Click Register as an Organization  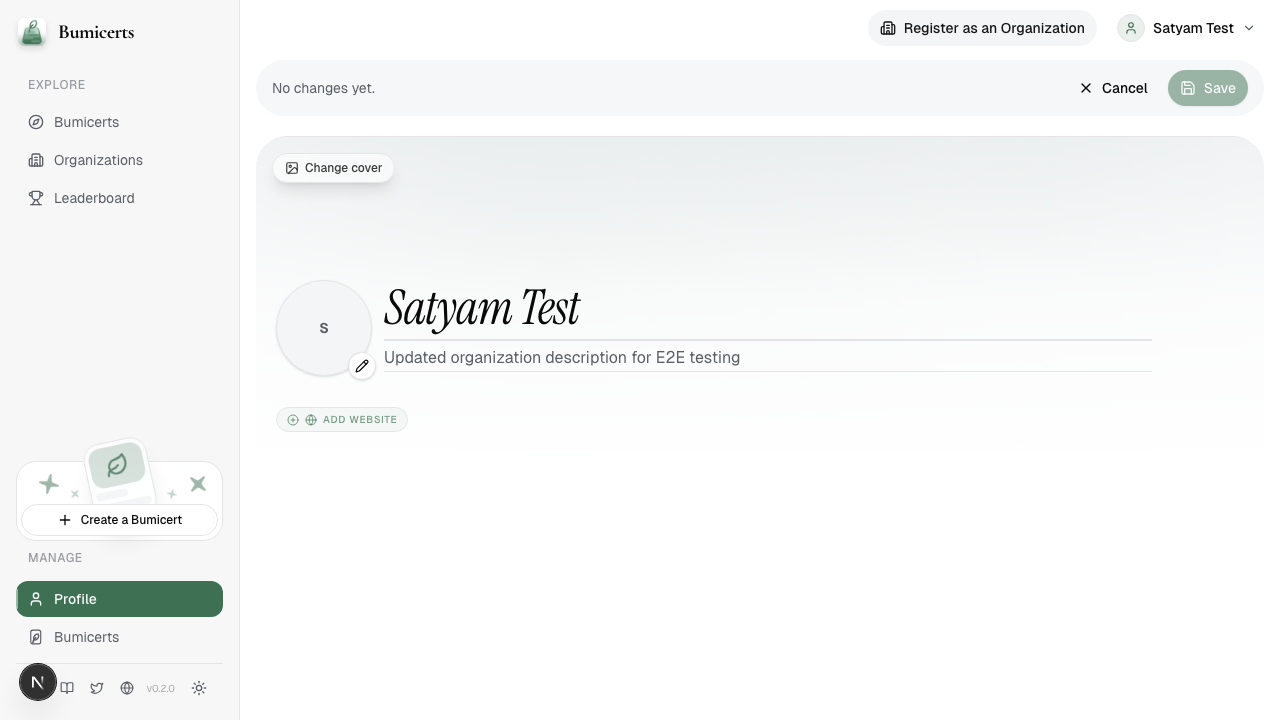coord(982,28)
